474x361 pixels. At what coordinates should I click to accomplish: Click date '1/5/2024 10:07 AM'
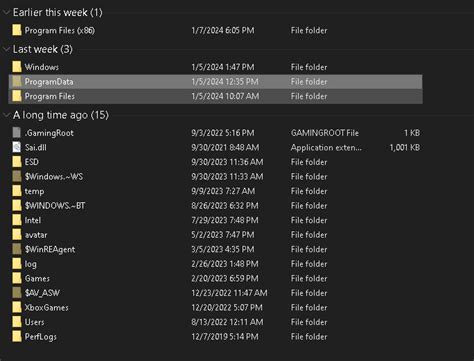pos(225,96)
